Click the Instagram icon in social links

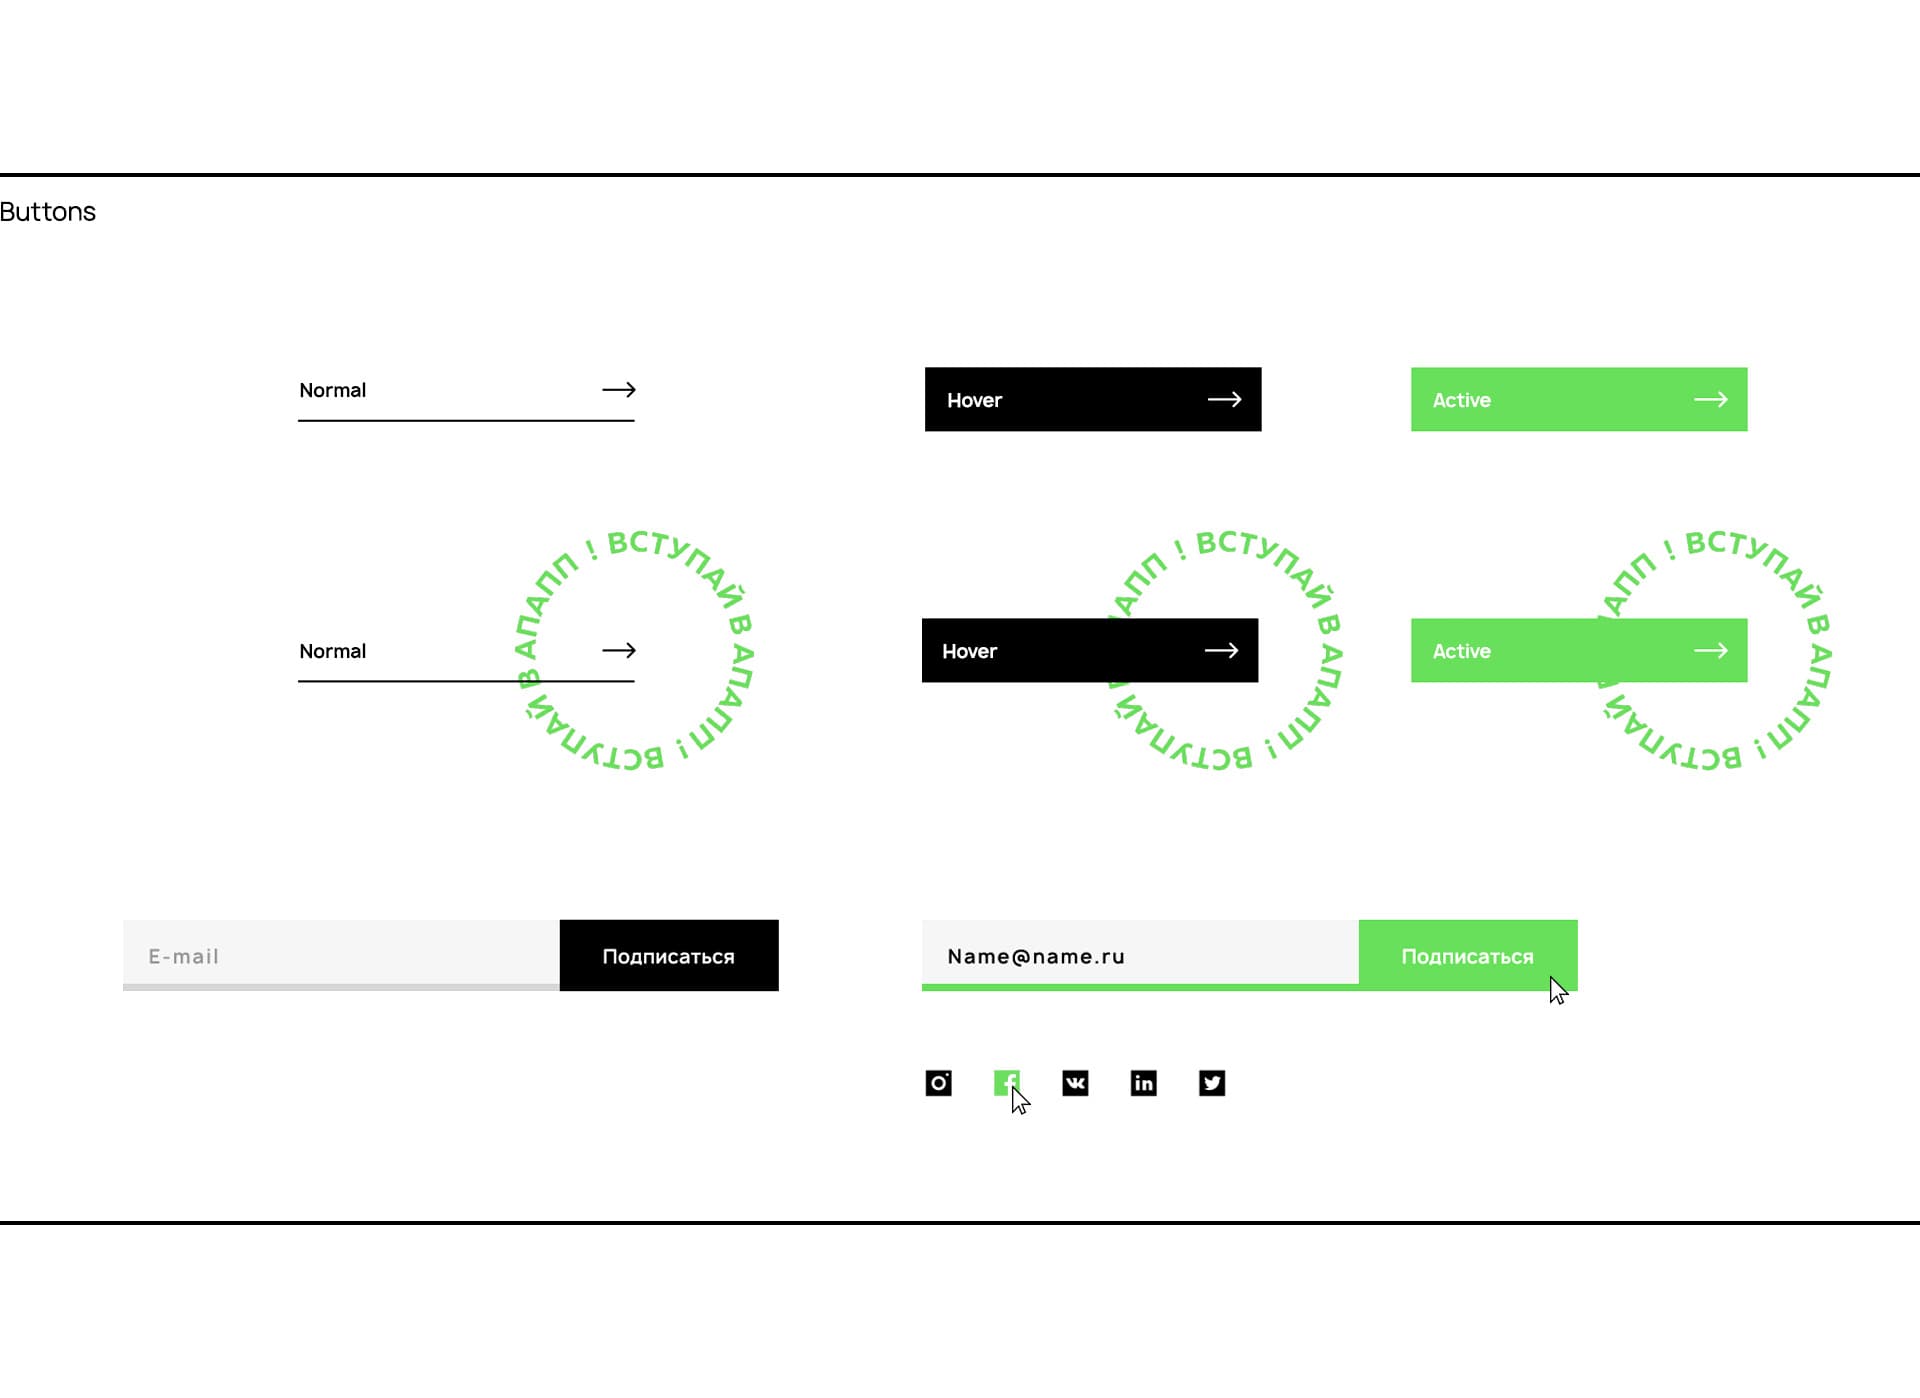(x=936, y=1082)
